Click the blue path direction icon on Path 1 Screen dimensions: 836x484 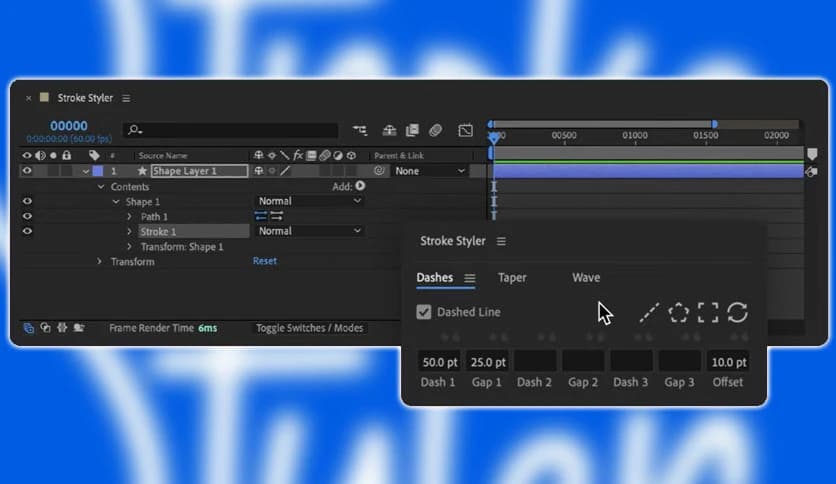[261, 216]
